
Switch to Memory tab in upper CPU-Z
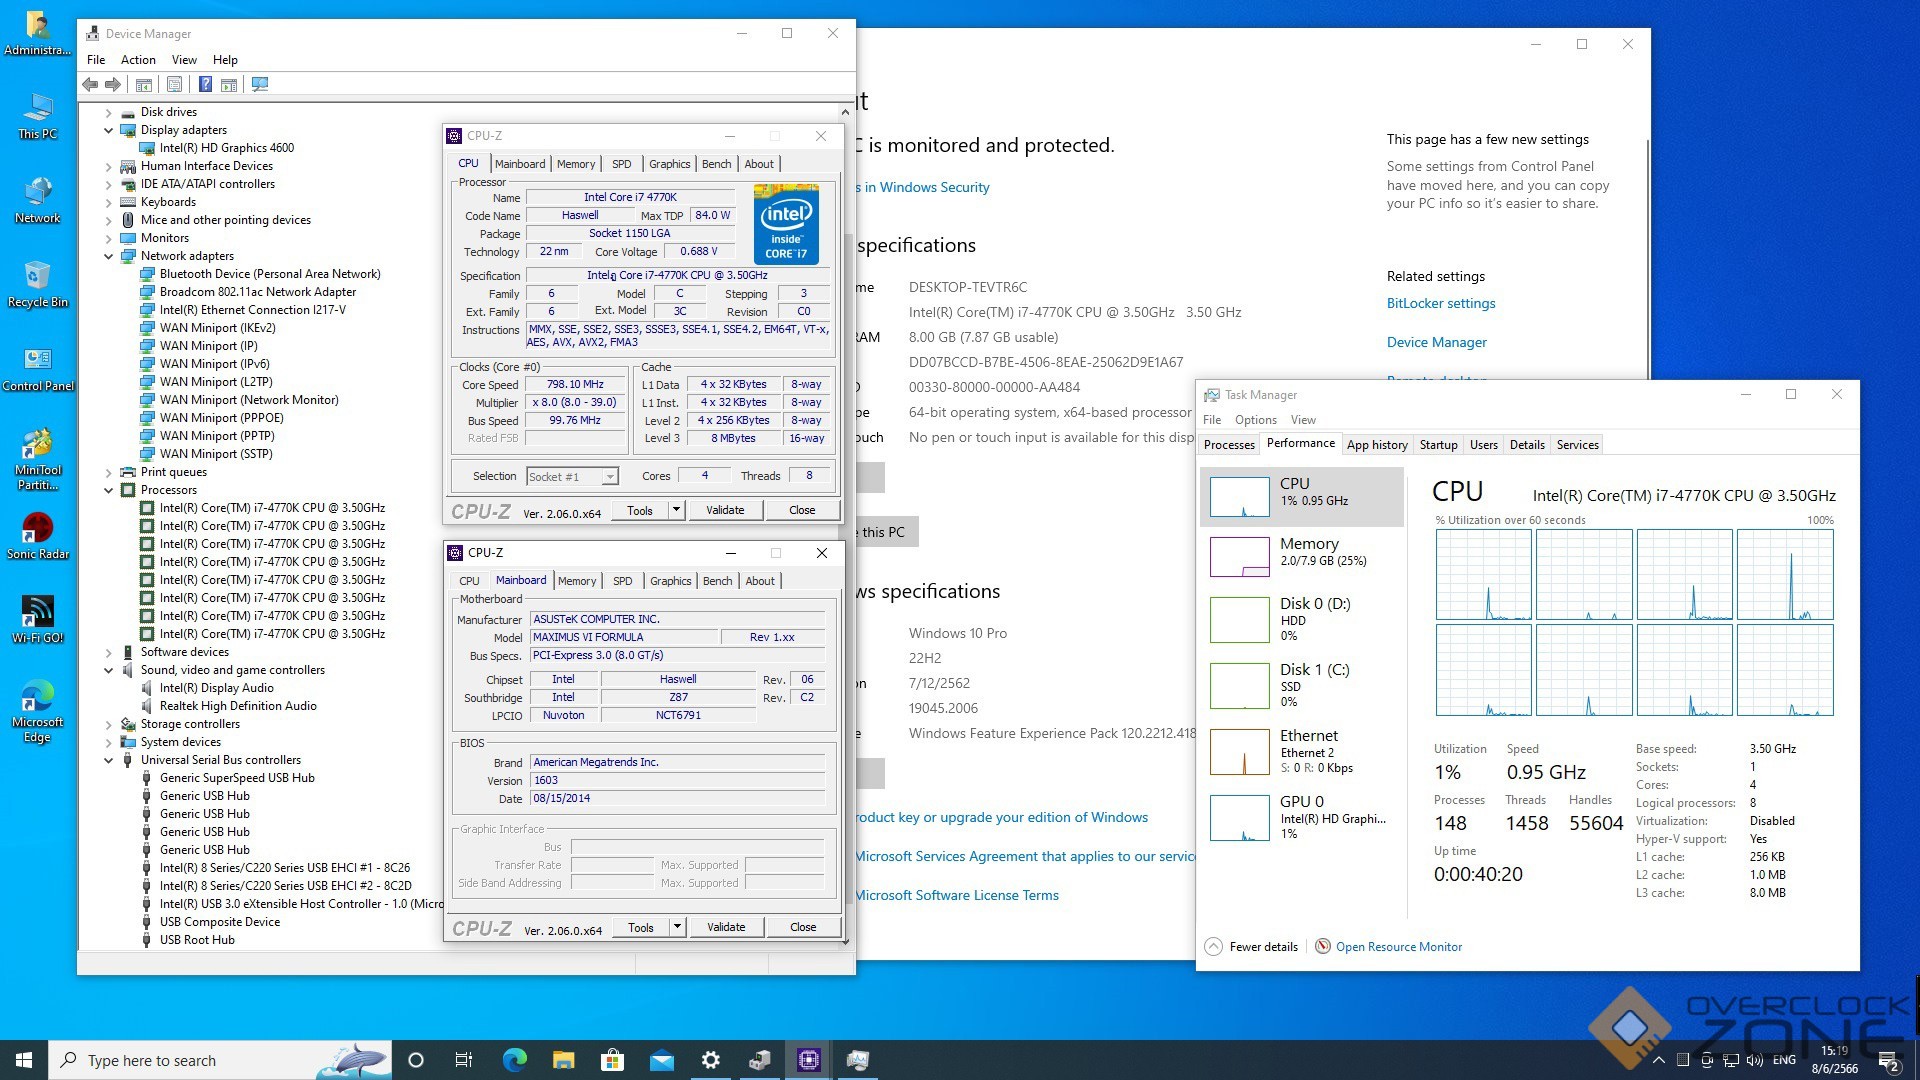pos(576,164)
